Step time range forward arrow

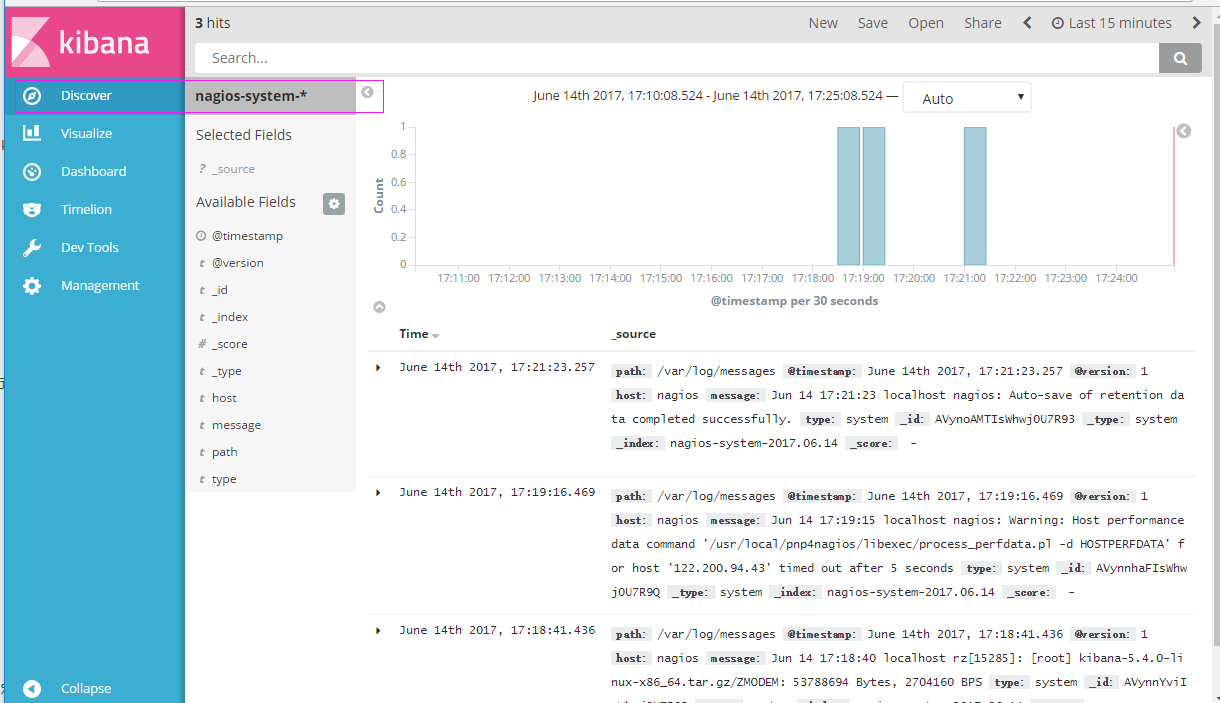coord(1197,23)
